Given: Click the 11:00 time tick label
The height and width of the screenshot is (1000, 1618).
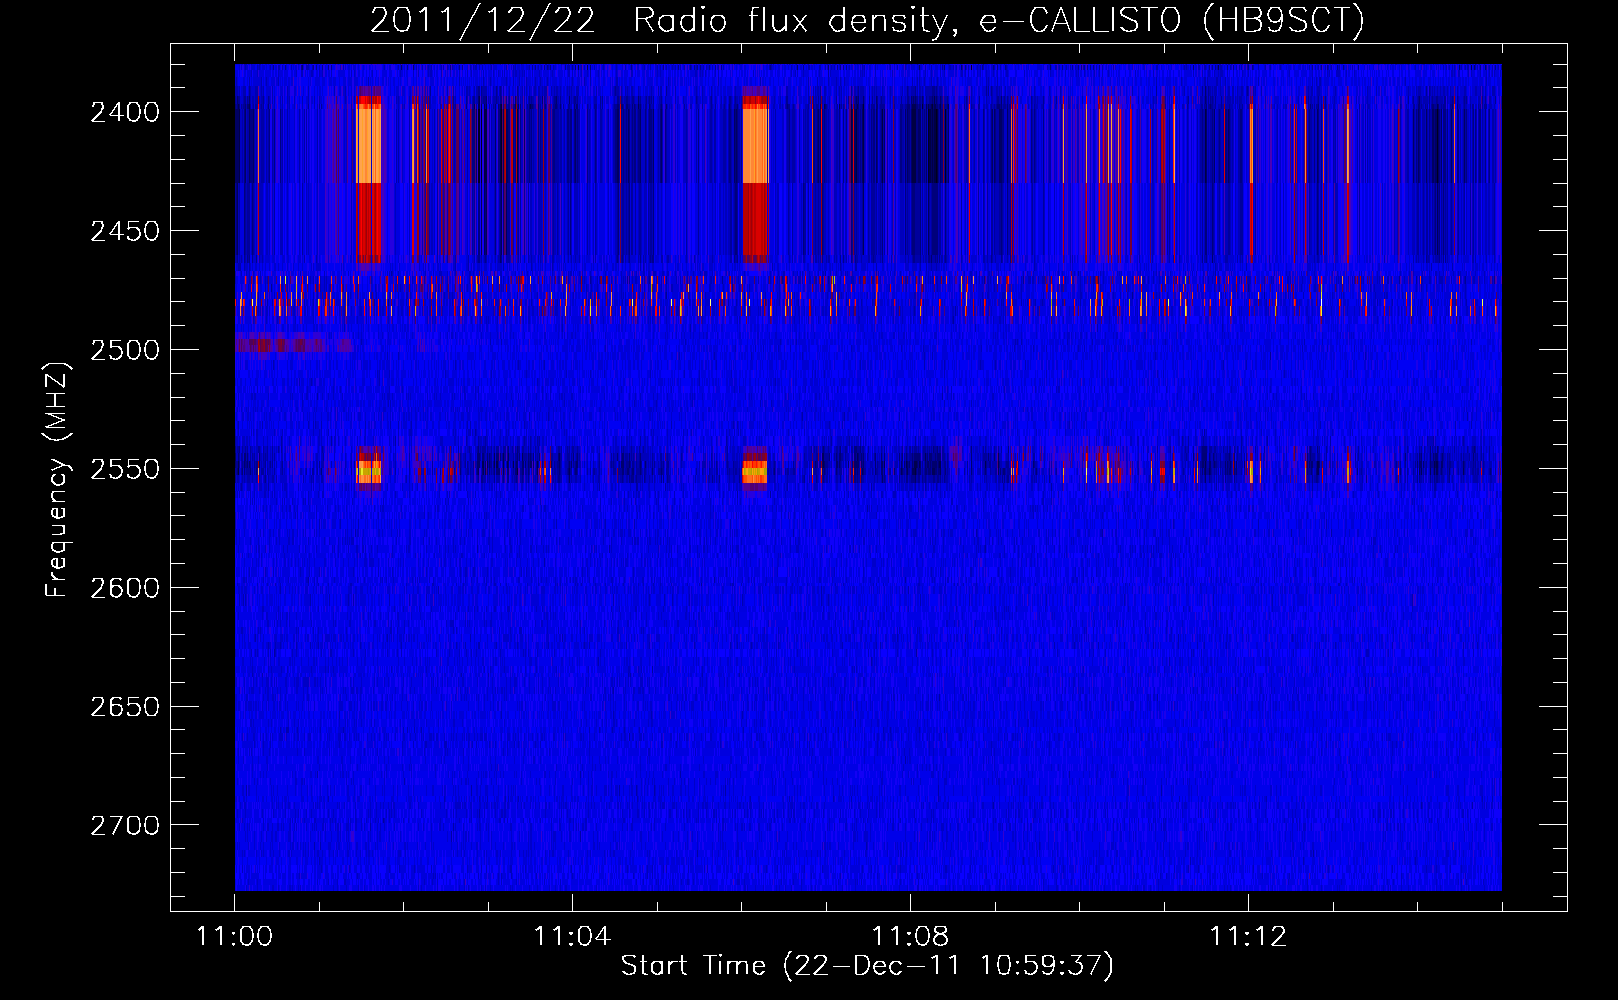Looking at the screenshot, I should 235,937.
